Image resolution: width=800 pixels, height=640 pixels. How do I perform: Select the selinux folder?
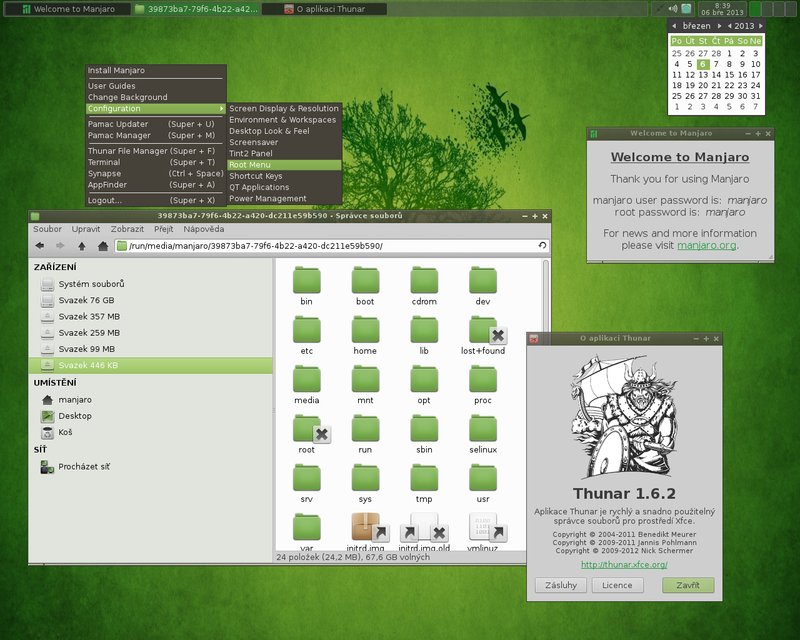(x=483, y=428)
